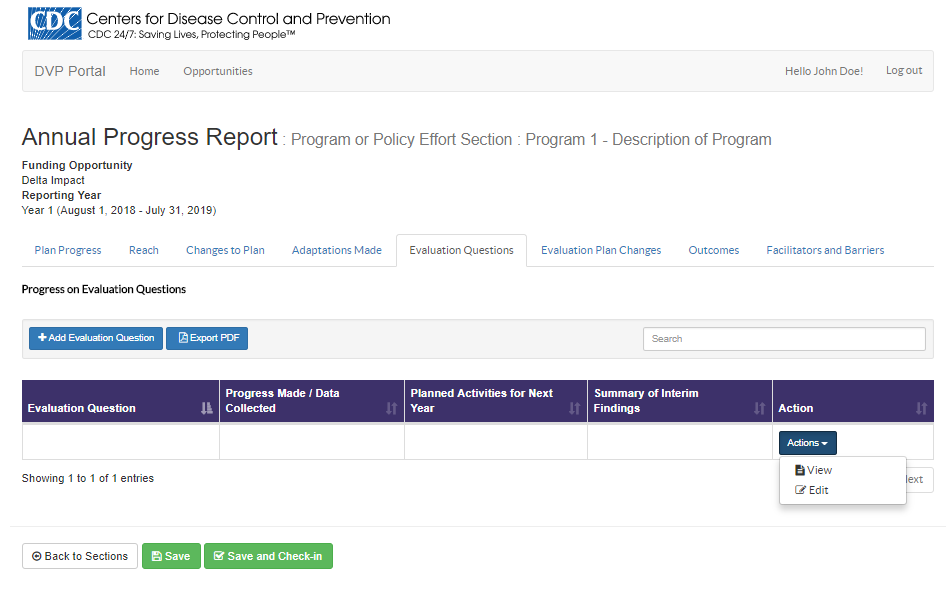Sort by Evaluation Question column
The image size is (952, 611).
point(206,408)
